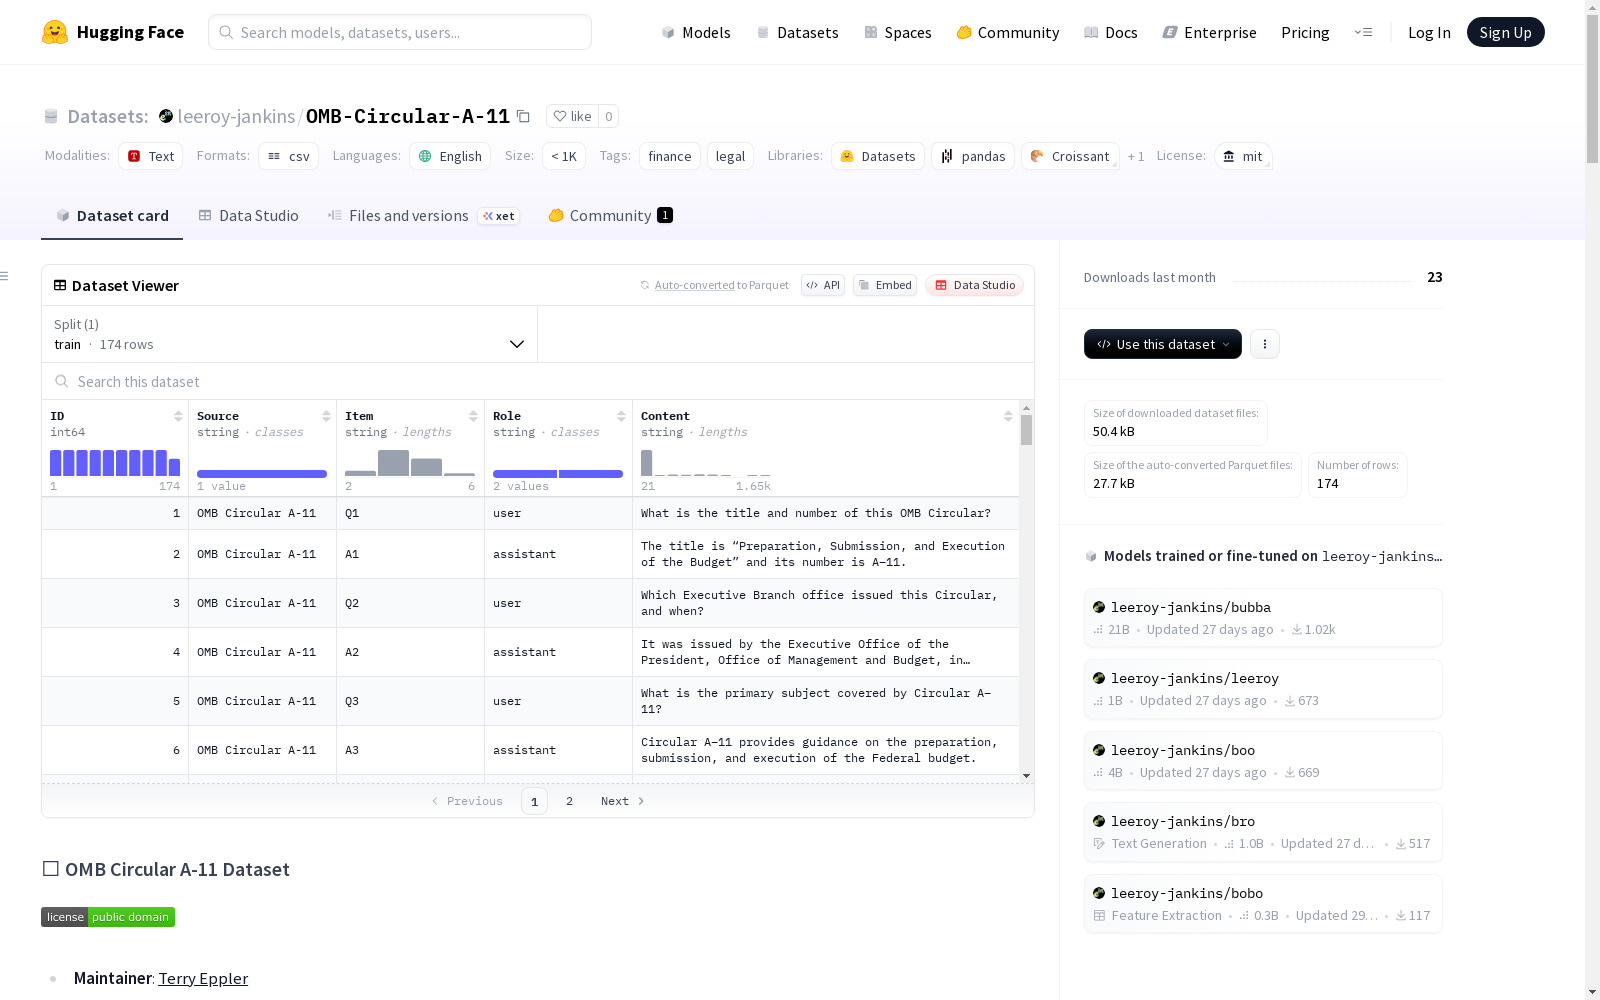1600x1000 pixels.
Task: Go to Models in the top navigation
Action: click(696, 32)
